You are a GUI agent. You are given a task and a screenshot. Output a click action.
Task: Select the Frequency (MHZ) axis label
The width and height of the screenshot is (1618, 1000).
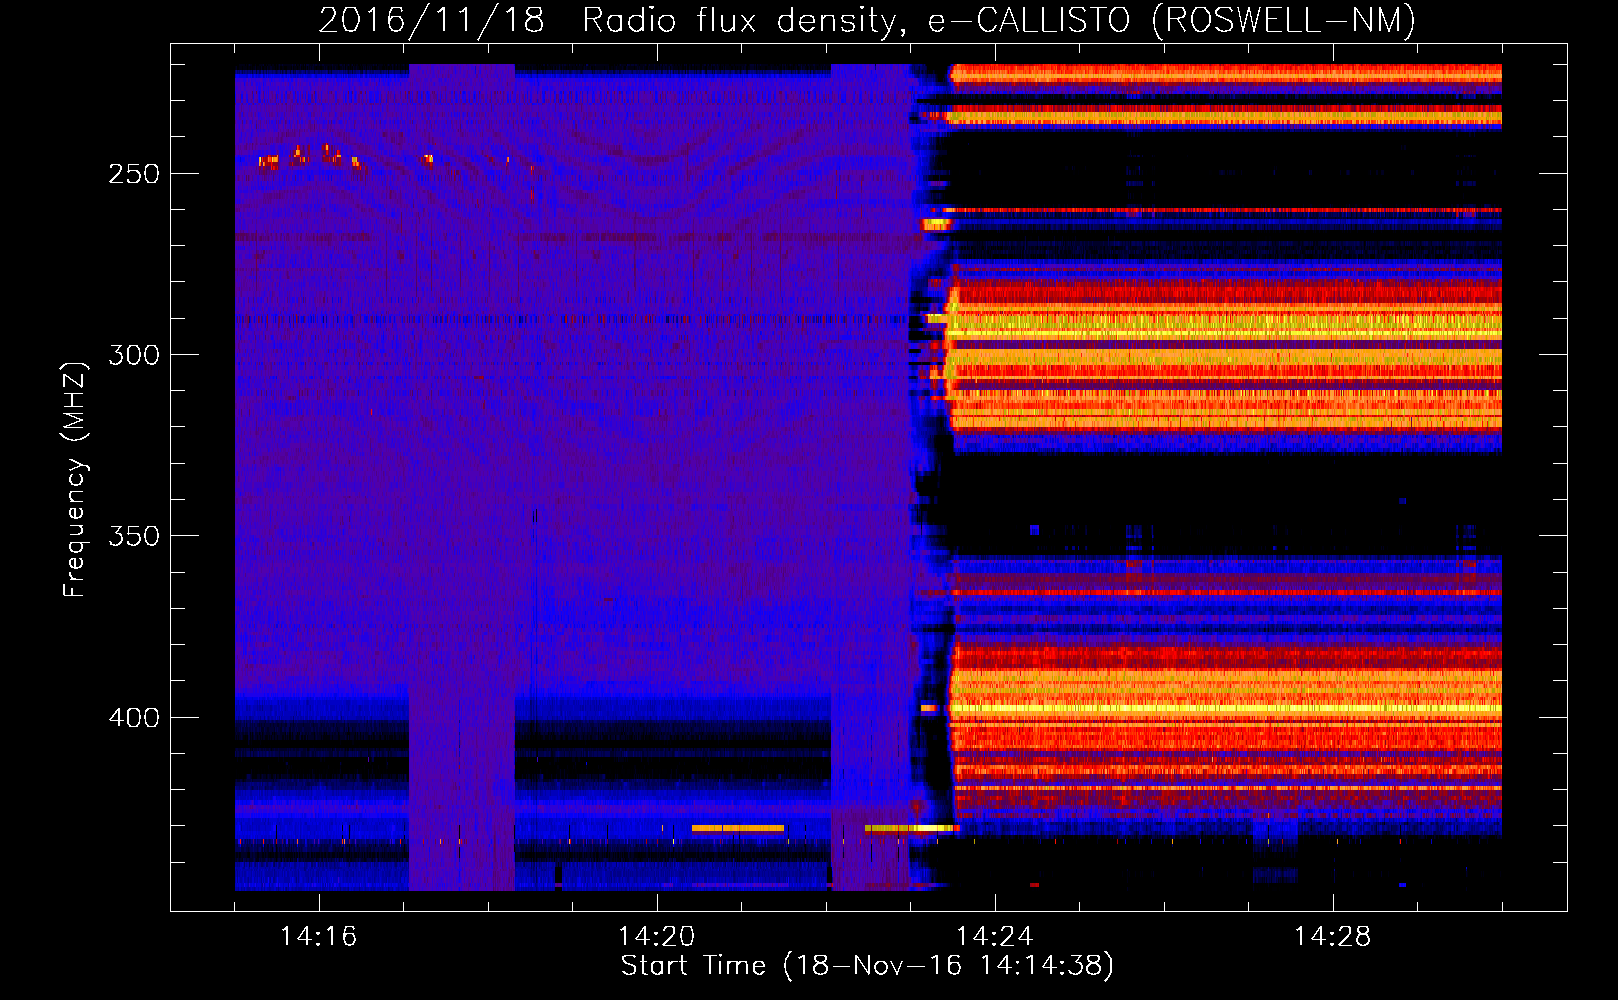(x=74, y=480)
